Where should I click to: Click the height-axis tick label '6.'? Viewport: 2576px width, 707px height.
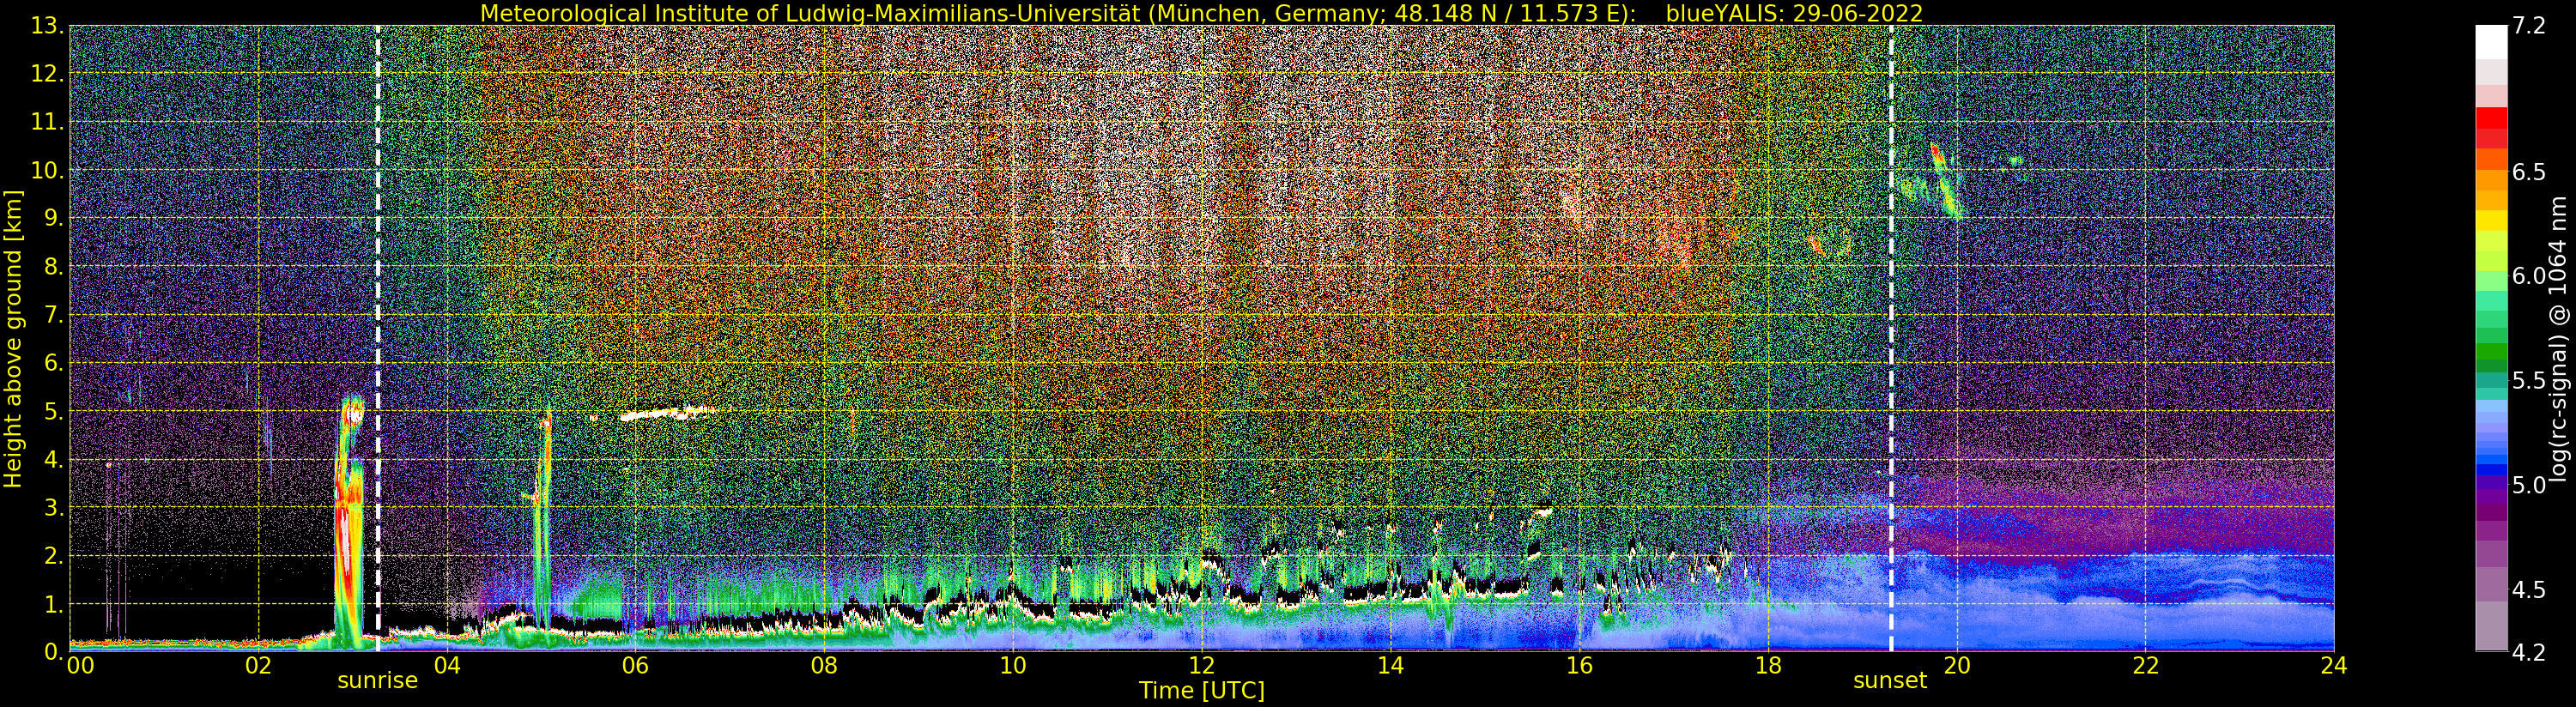click(52, 363)
